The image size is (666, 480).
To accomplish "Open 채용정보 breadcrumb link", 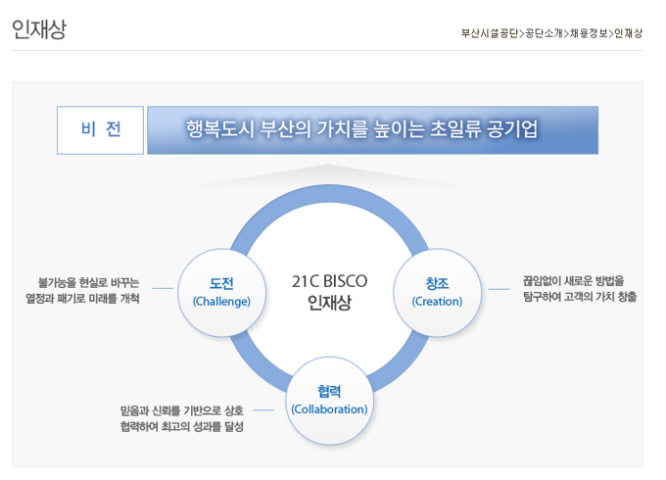I will point(589,33).
